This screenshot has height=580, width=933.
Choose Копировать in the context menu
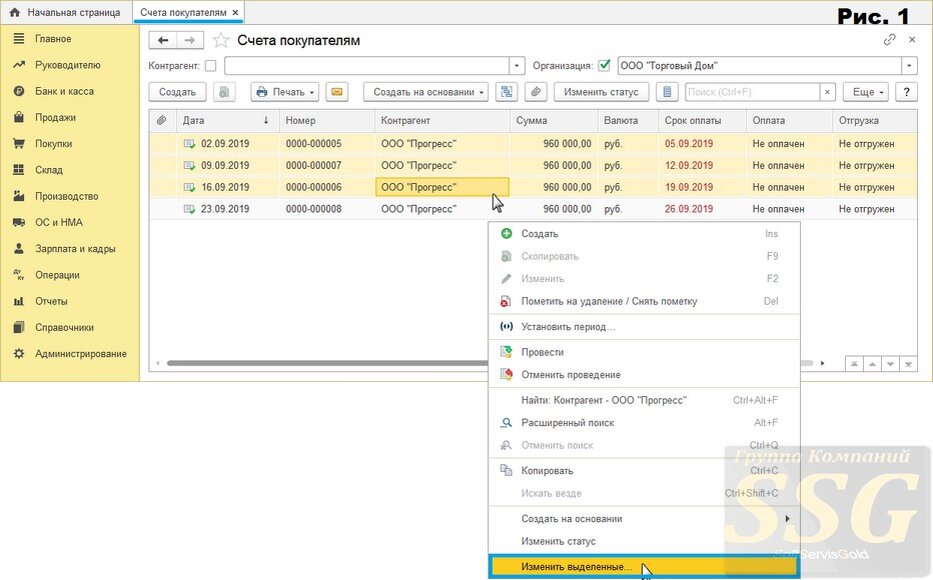(x=644, y=471)
